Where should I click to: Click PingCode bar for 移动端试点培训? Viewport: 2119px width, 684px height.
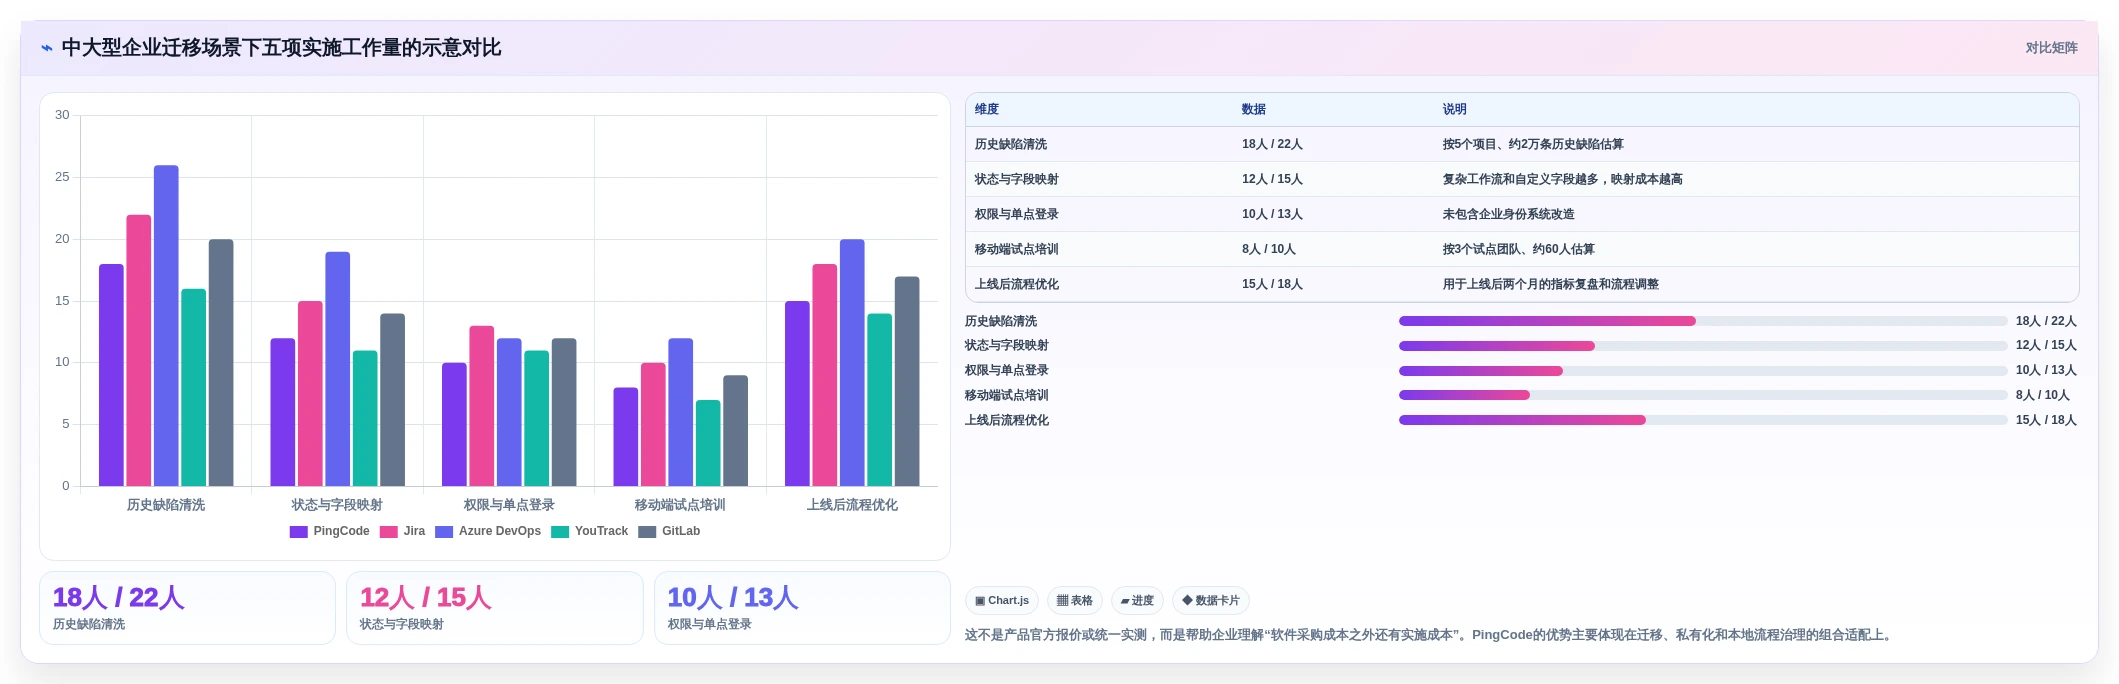(x=626, y=437)
